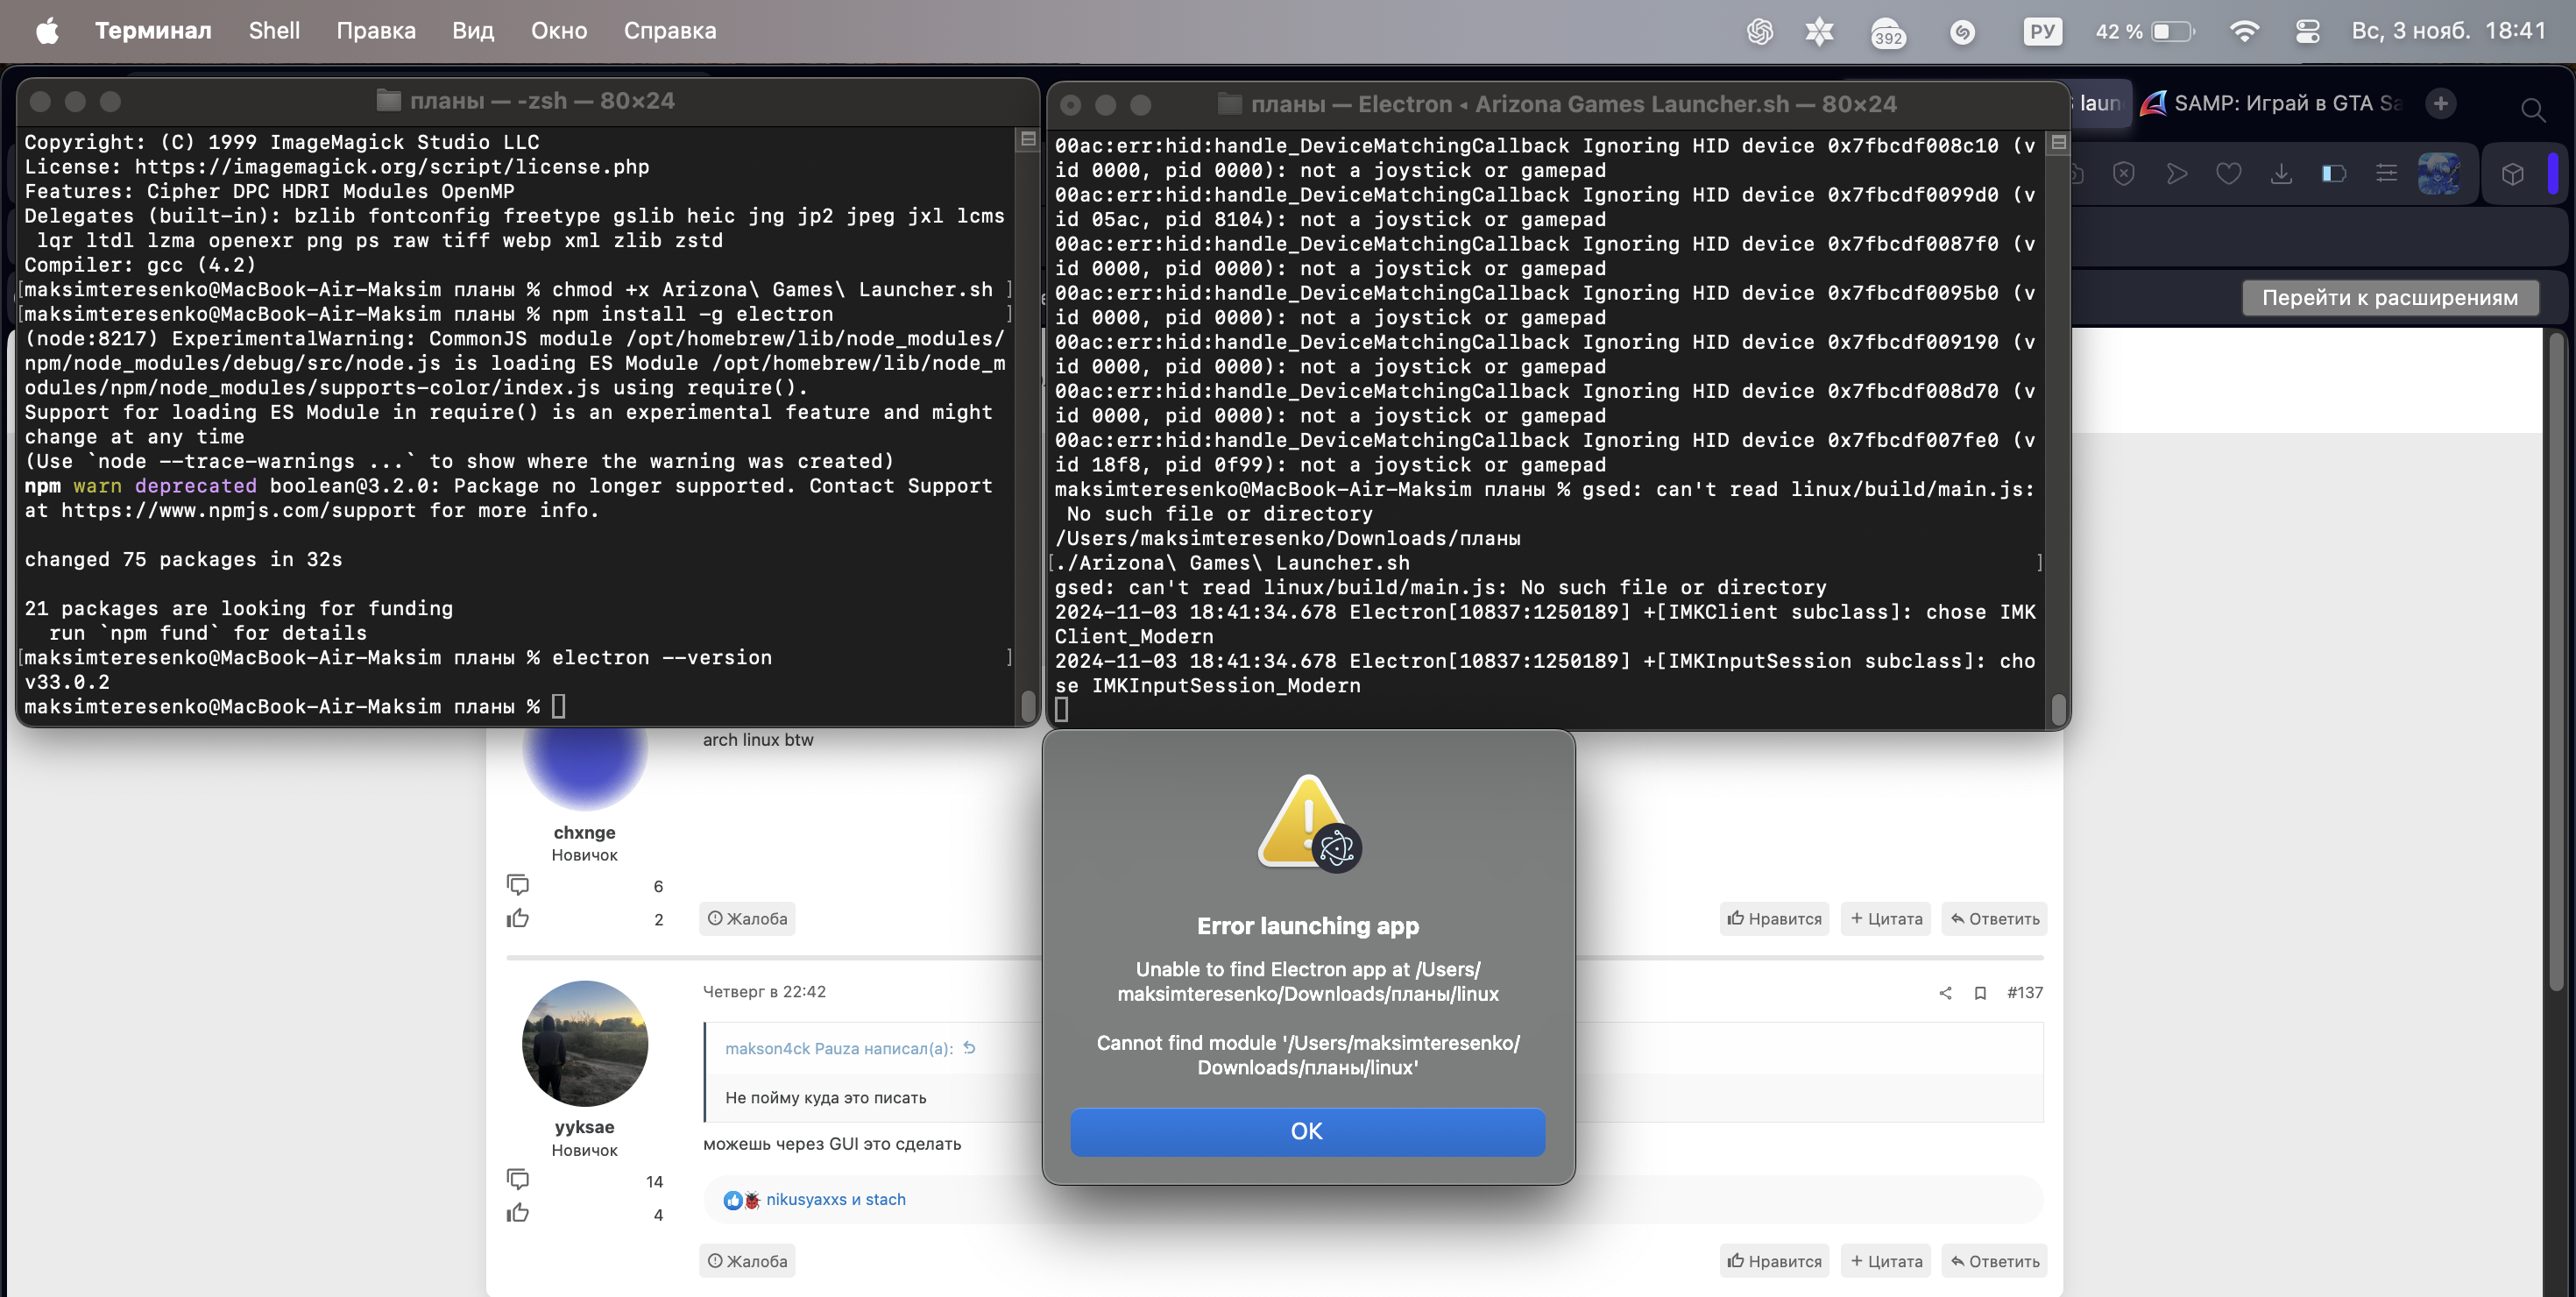Click the zsh terminal window title bar

coord(527,101)
